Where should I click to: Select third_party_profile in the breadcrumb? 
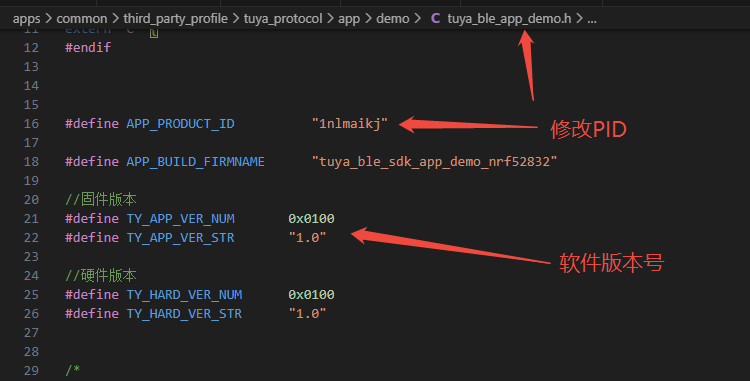176,19
